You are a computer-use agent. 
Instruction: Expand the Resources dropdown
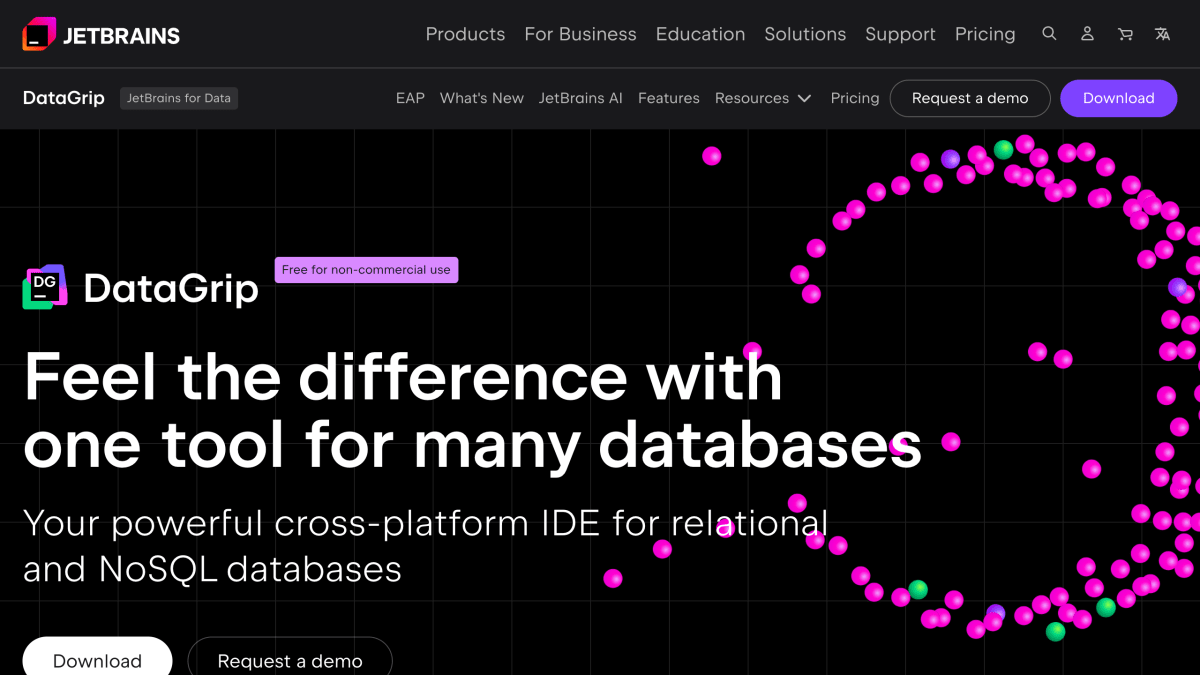coord(763,98)
